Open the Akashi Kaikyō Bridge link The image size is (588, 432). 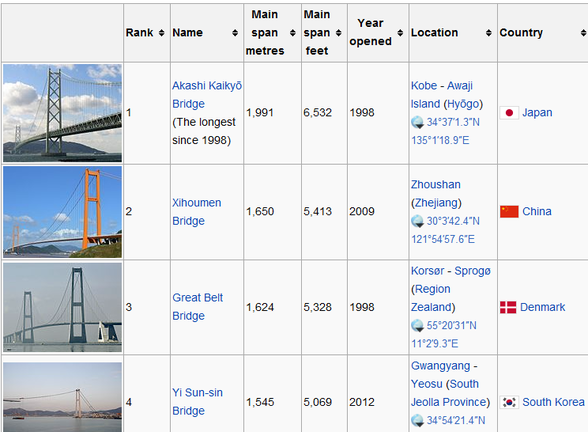click(x=207, y=94)
